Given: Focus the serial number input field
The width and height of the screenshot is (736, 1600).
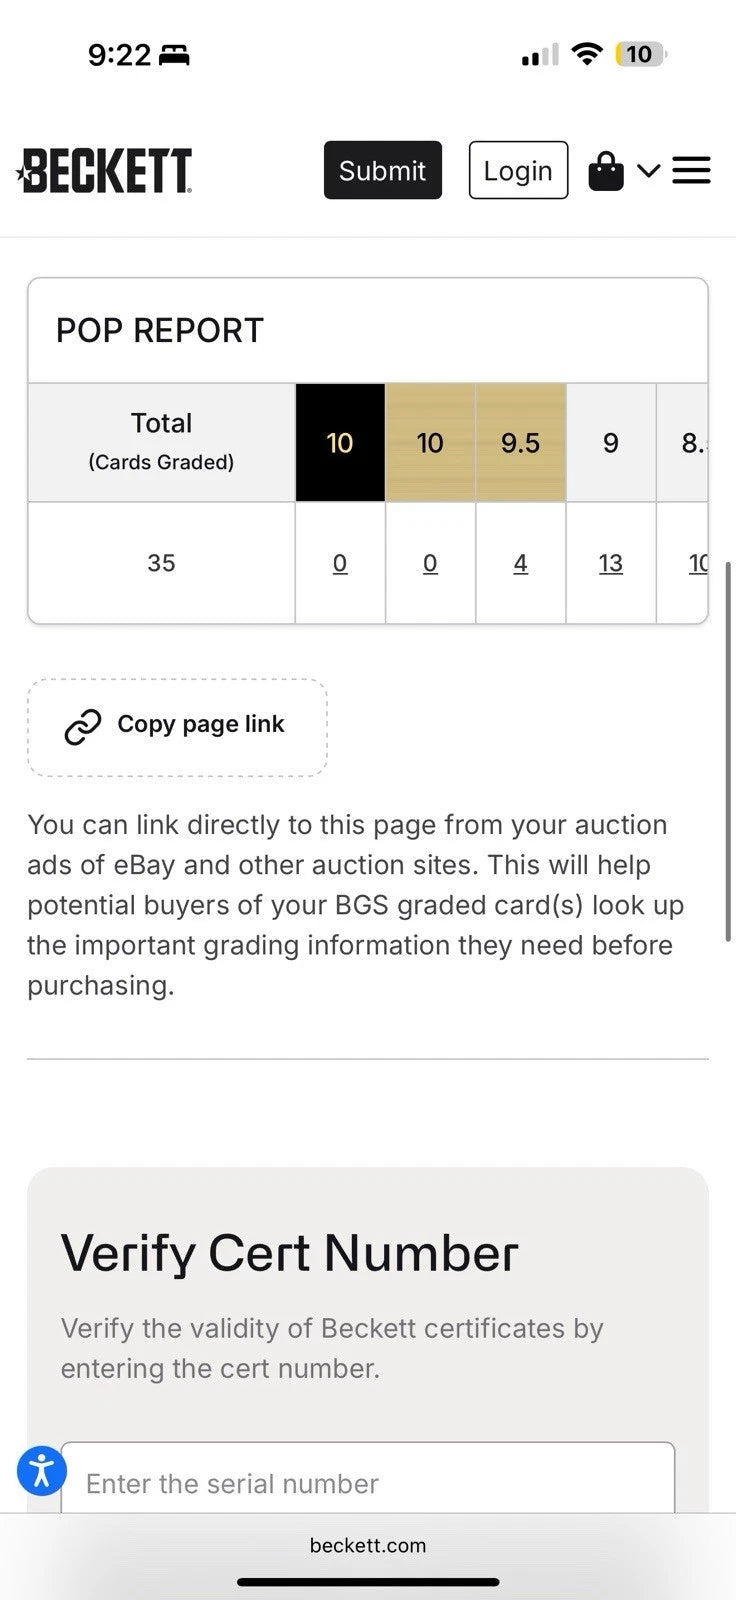Looking at the screenshot, I should point(368,1482).
